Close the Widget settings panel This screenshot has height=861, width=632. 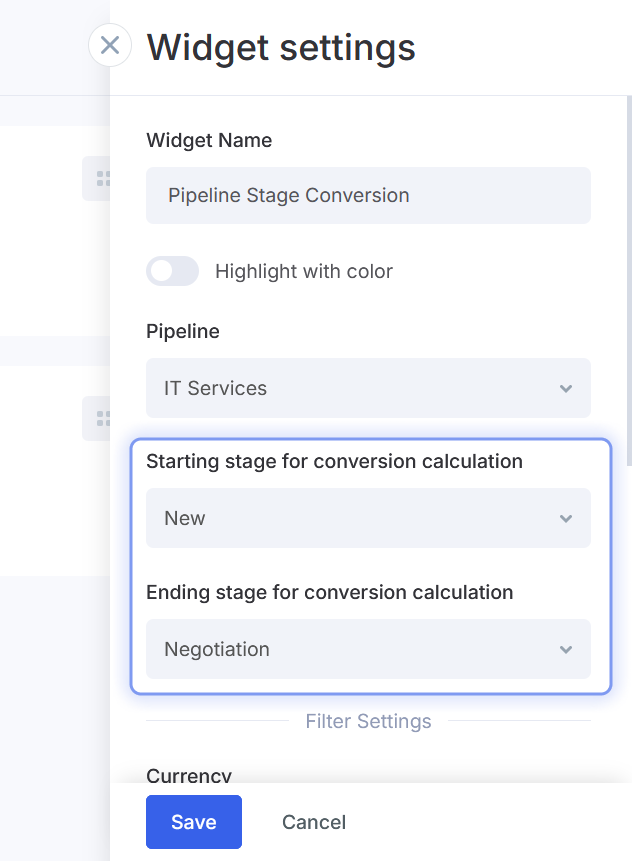[110, 45]
